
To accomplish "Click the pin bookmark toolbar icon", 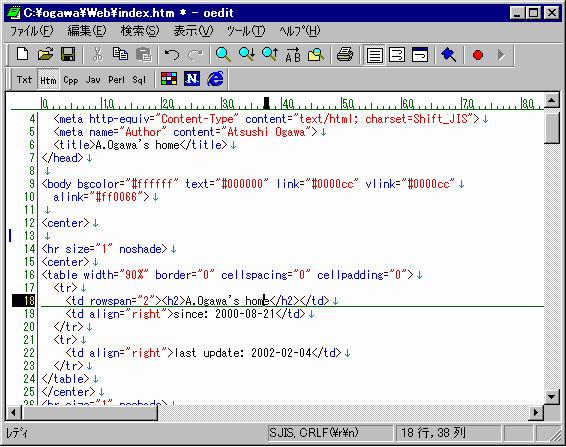I will click(449, 55).
